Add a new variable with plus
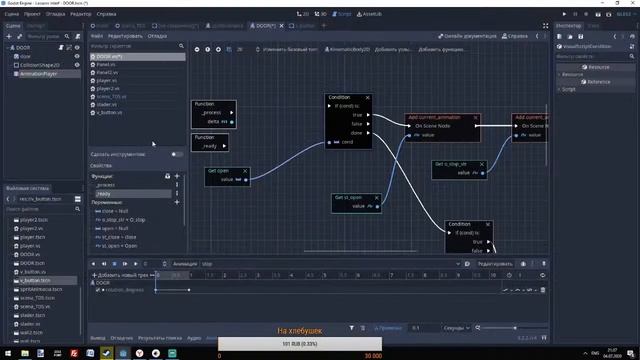This screenshot has width=640, height=360. point(177,202)
